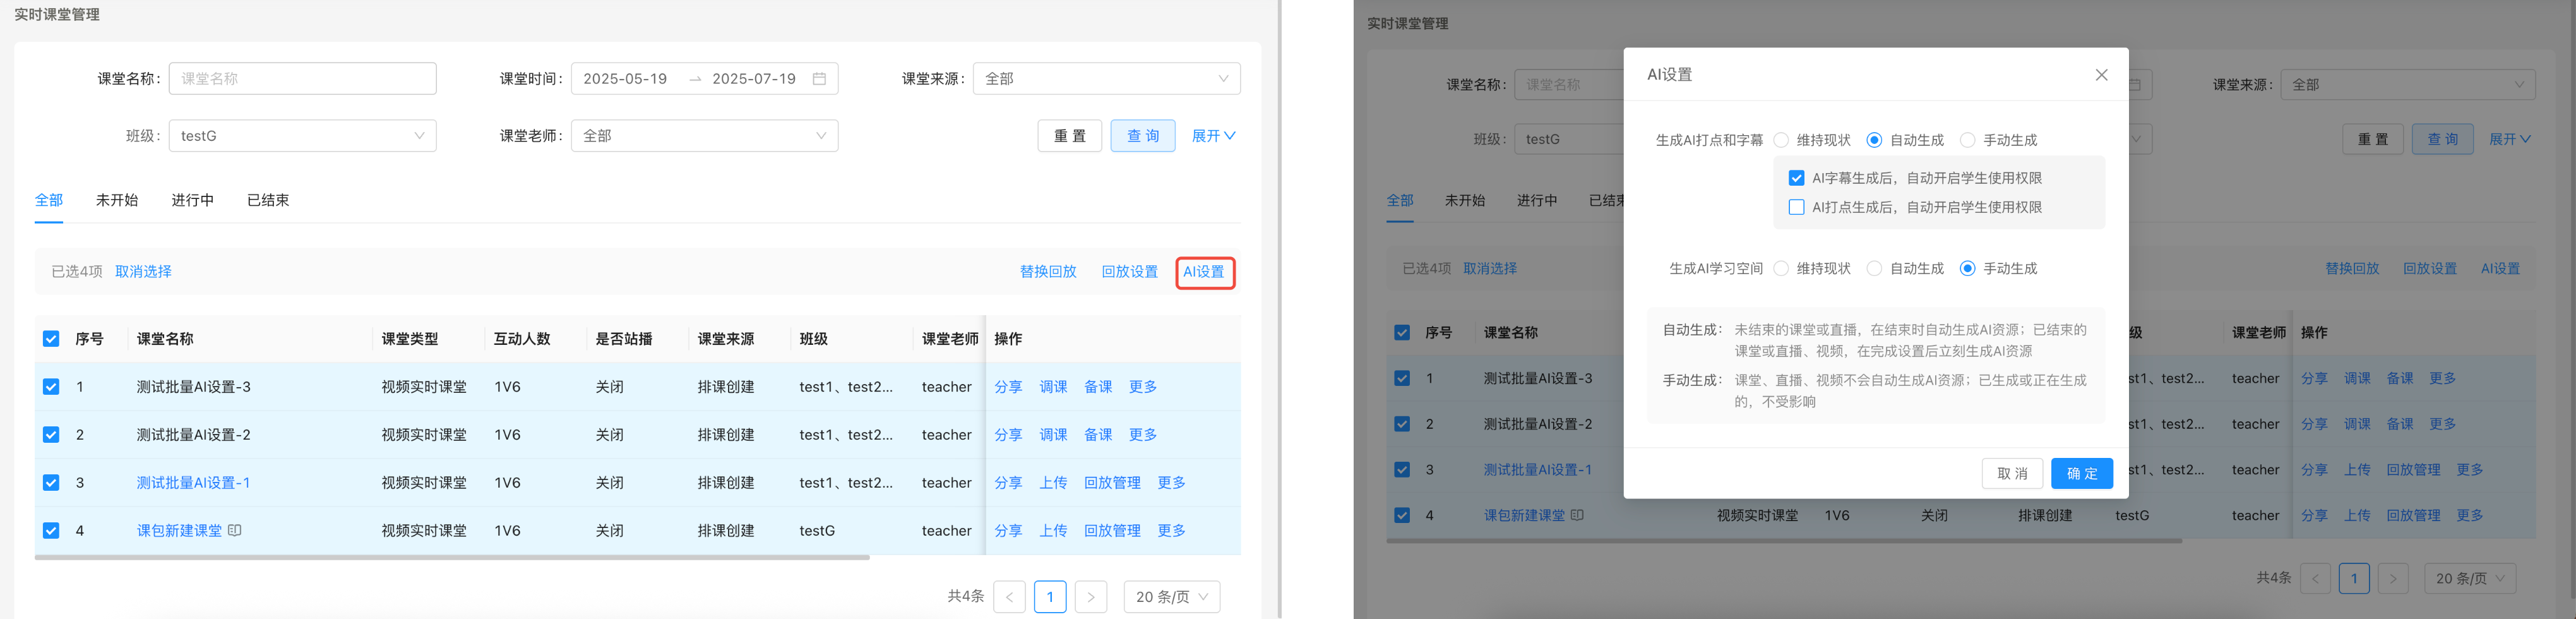Open 测试批量AI设置-1 class name link in left table

[193, 483]
